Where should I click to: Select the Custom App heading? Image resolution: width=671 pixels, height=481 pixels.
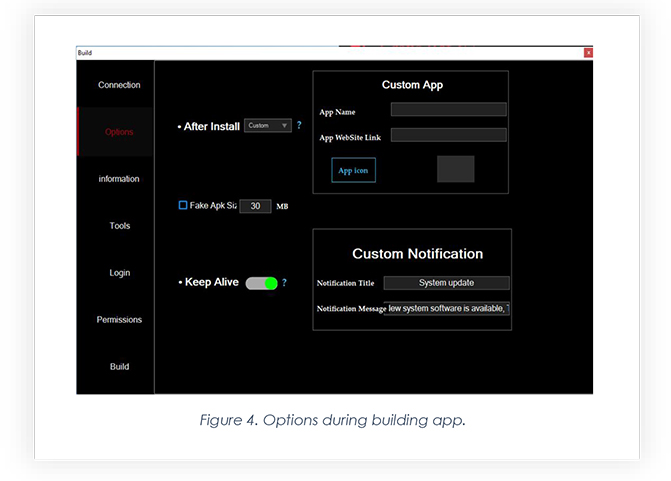413,85
